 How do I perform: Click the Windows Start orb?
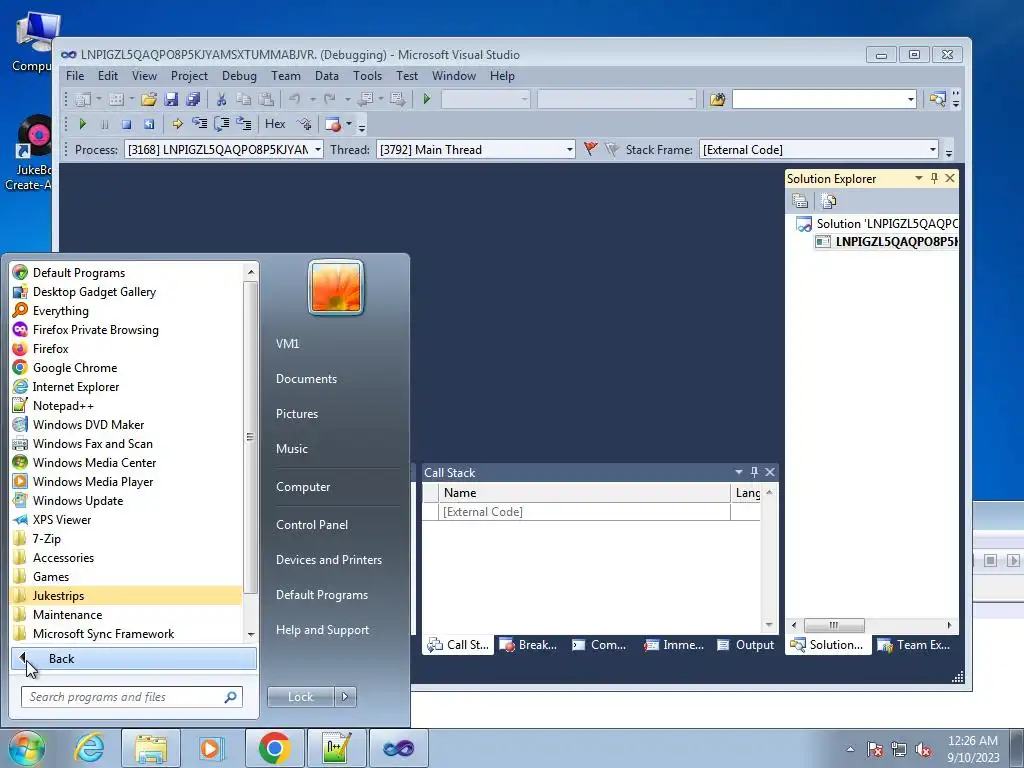pyautogui.click(x=27, y=748)
